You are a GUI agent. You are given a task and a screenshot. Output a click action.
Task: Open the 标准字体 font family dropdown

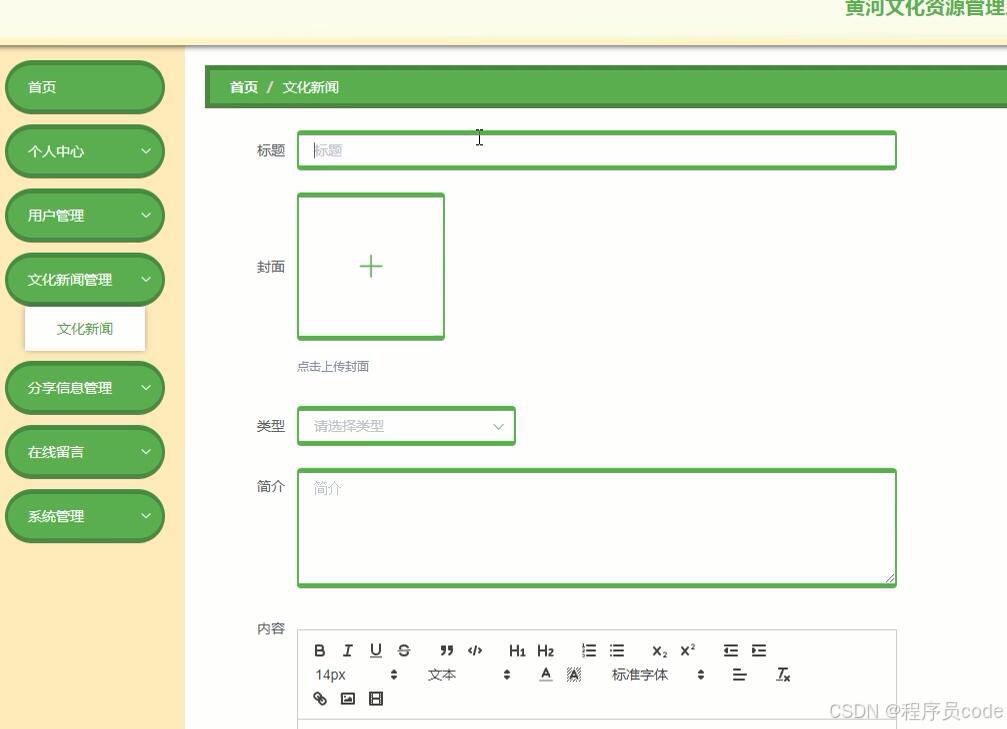[x=658, y=674]
